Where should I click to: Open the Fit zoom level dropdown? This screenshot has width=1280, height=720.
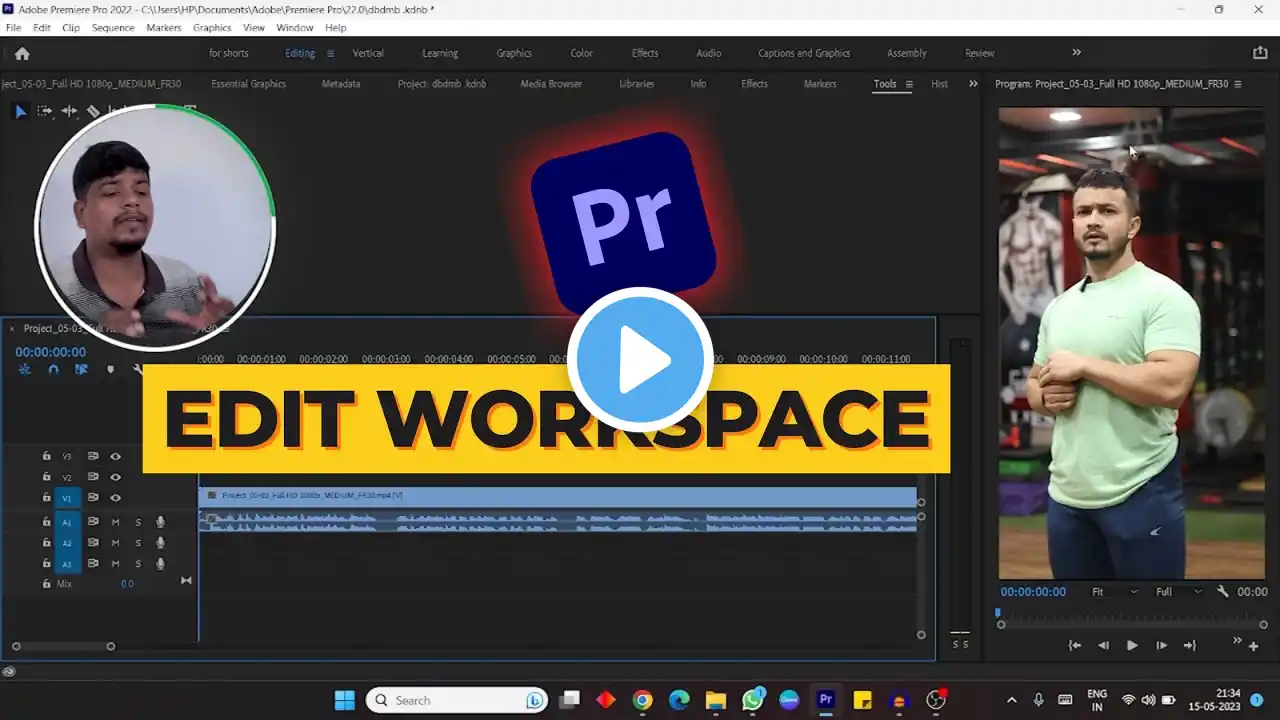pyautogui.click(x=1114, y=592)
